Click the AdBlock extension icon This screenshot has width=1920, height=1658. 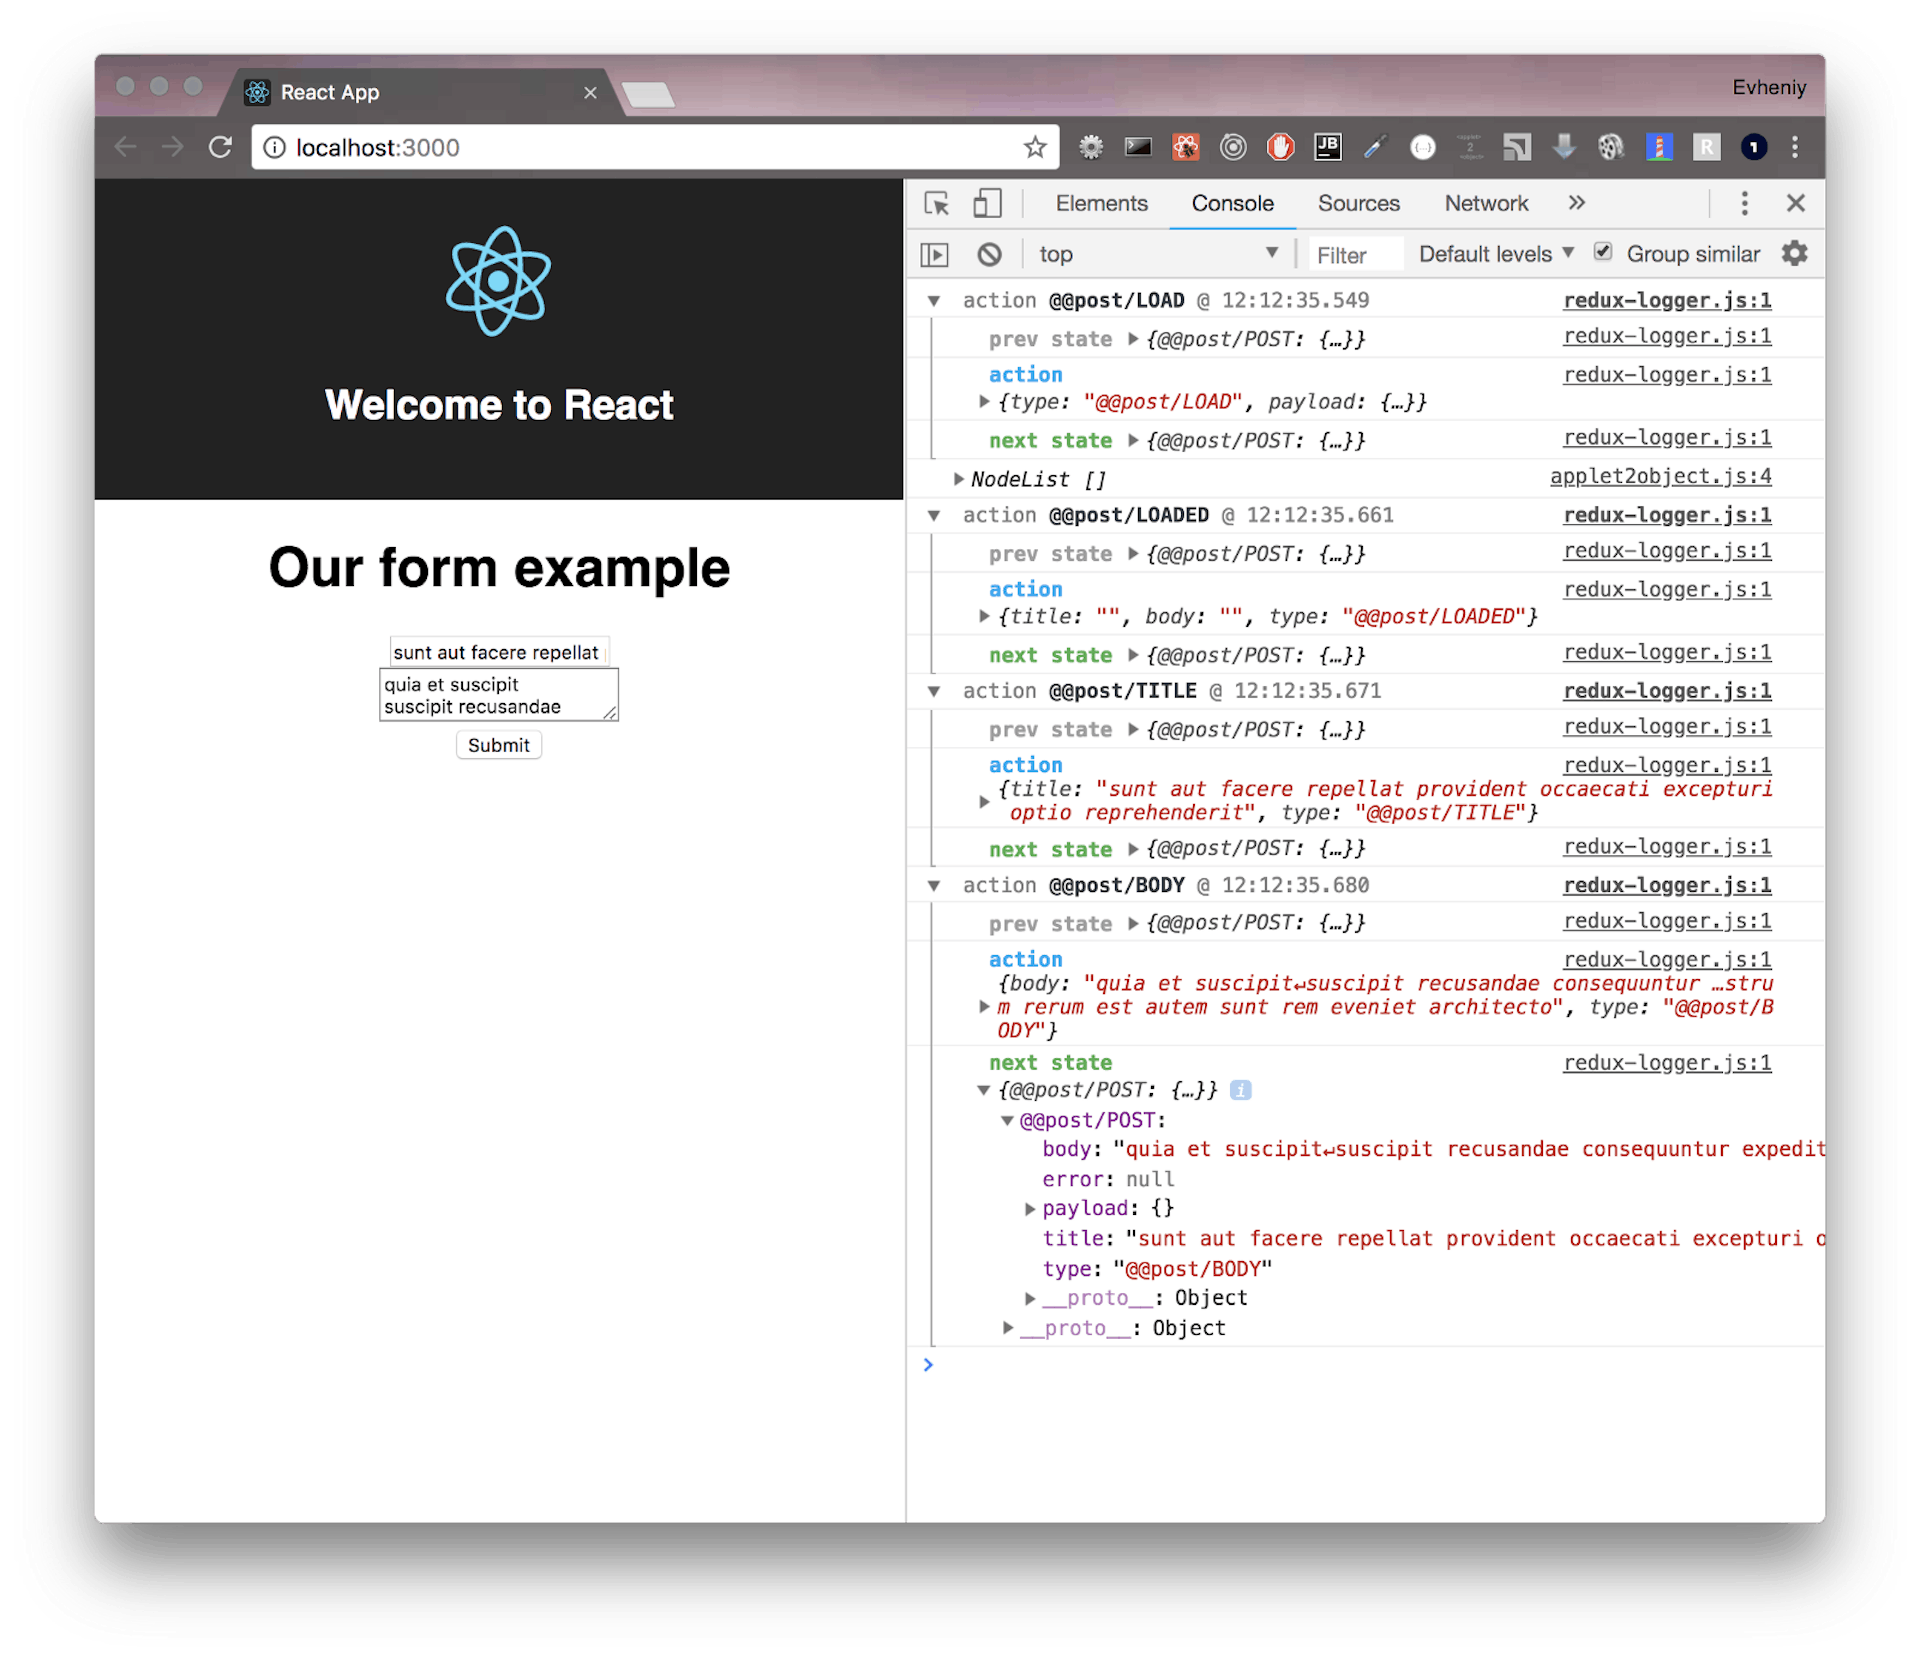tap(1281, 147)
